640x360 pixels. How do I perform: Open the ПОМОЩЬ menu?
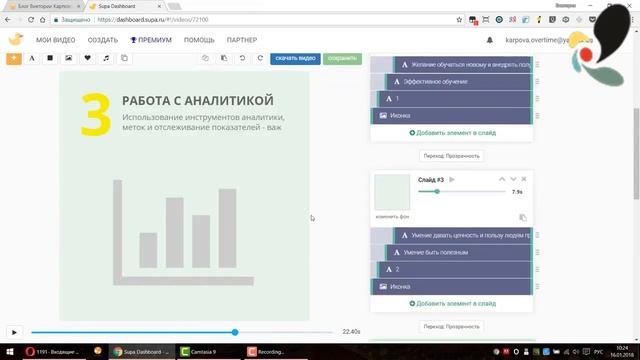pos(199,40)
